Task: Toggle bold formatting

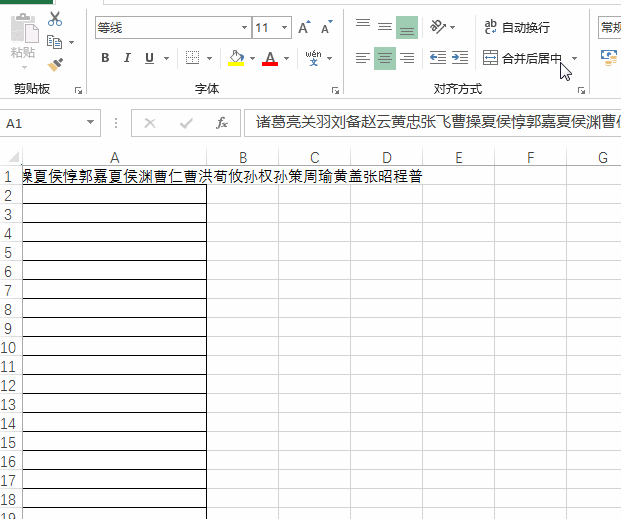Action: 105,58
